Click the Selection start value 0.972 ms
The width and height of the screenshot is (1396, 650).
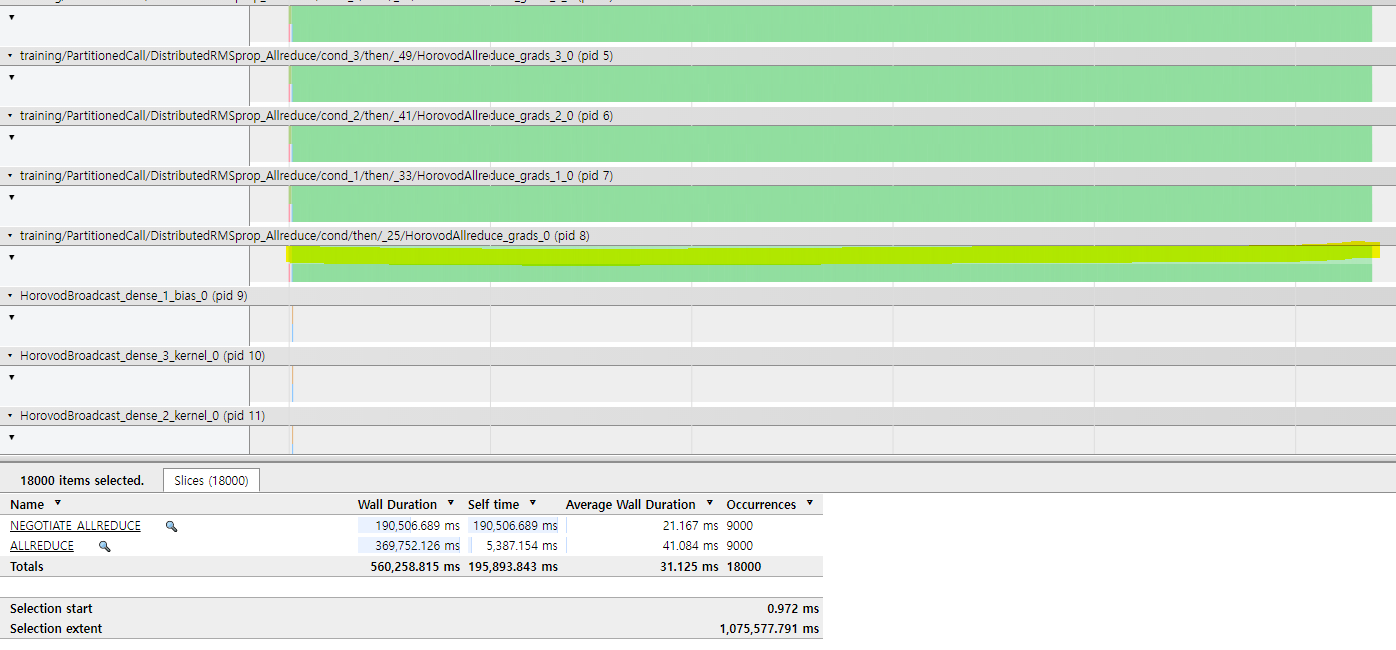point(793,609)
